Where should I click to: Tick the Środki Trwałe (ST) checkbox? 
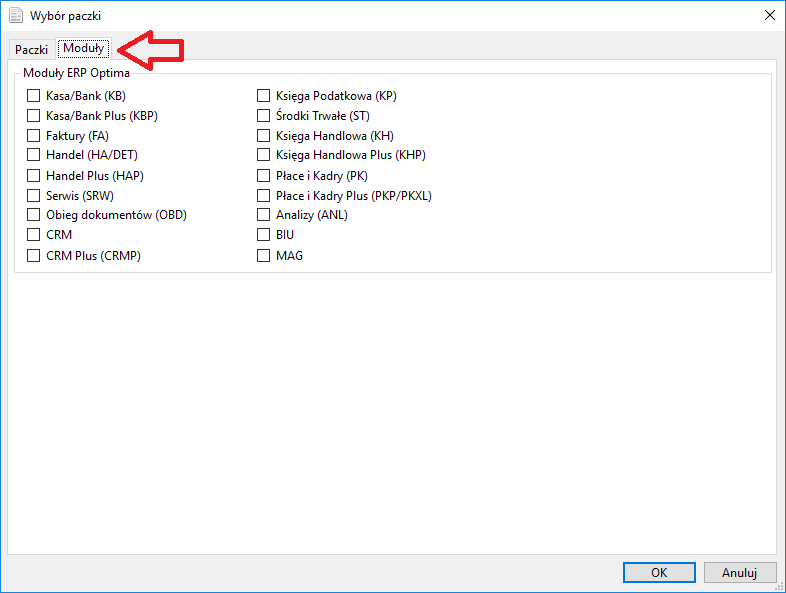click(x=264, y=116)
